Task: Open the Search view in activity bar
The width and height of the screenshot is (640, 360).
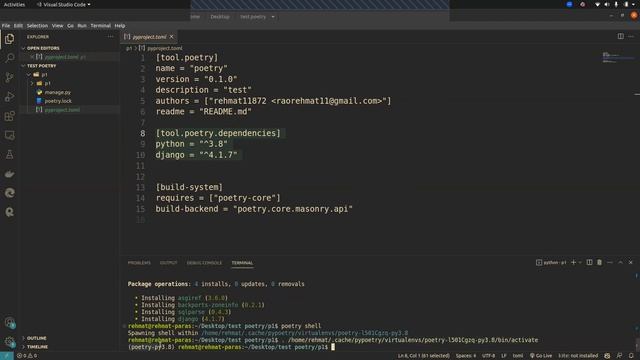Action: pyautogui.click(x=9, y=58)
